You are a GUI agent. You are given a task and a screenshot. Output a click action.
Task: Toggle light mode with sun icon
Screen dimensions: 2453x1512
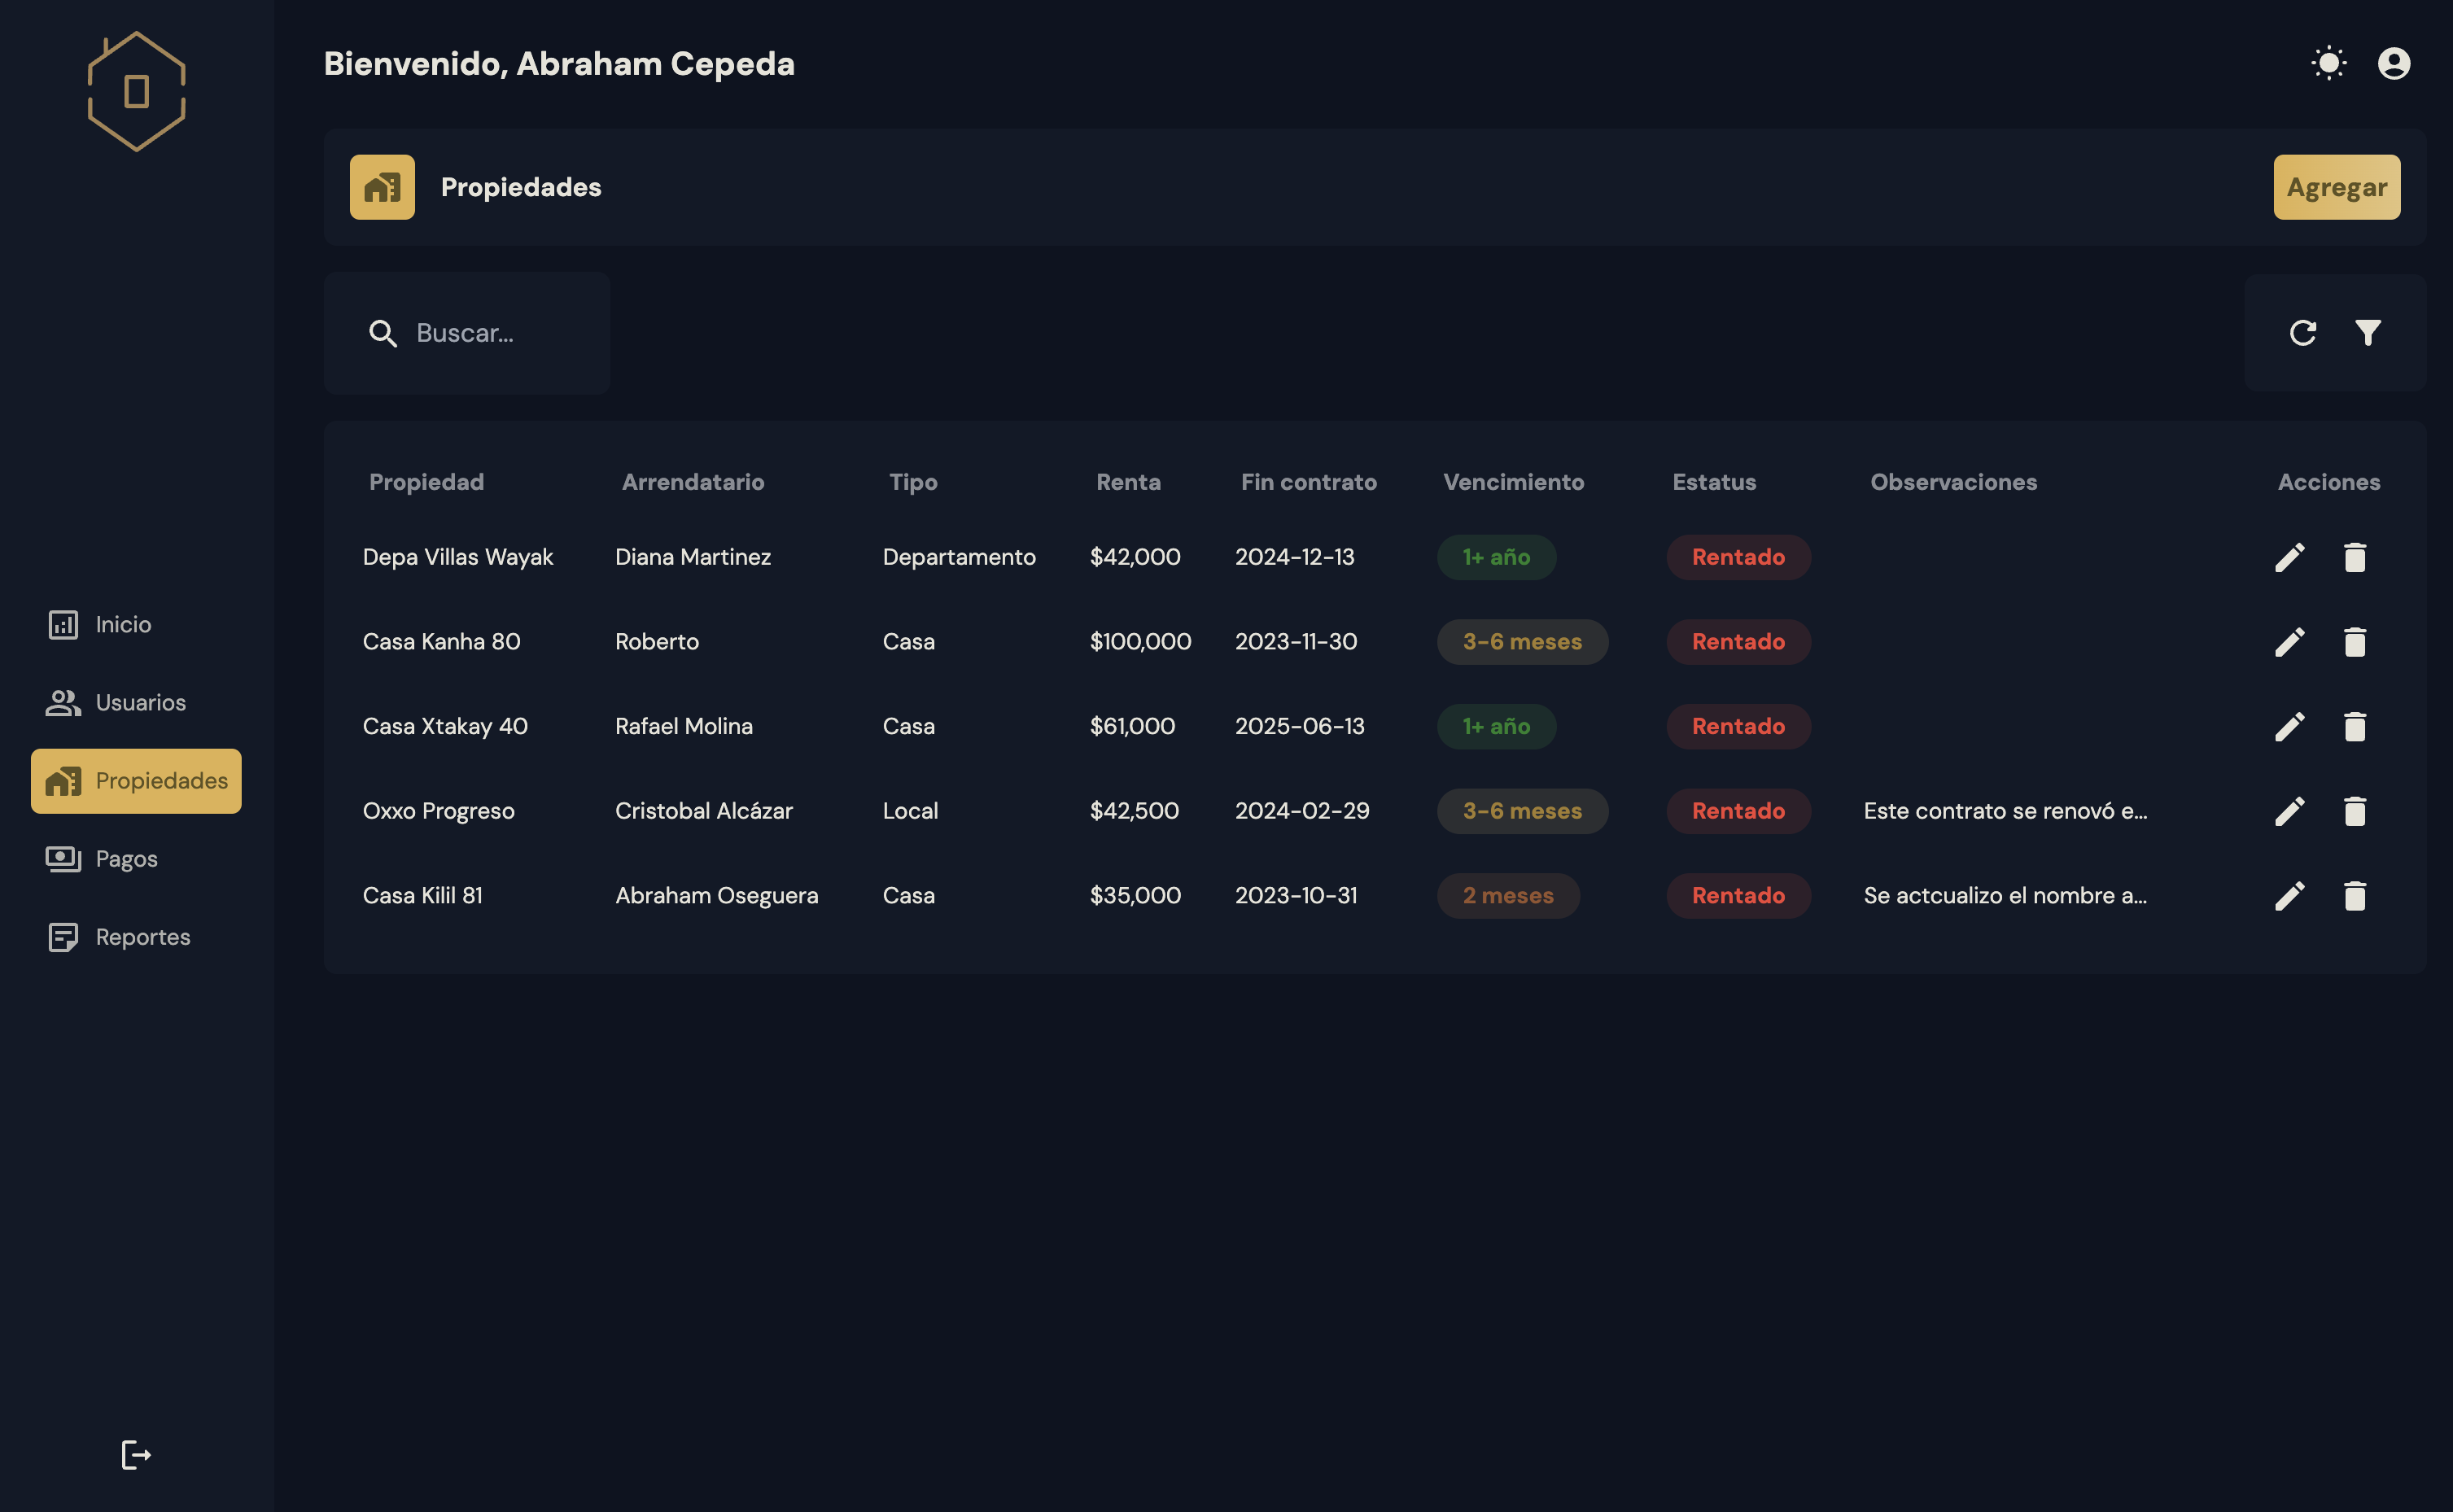(2328, 64)
